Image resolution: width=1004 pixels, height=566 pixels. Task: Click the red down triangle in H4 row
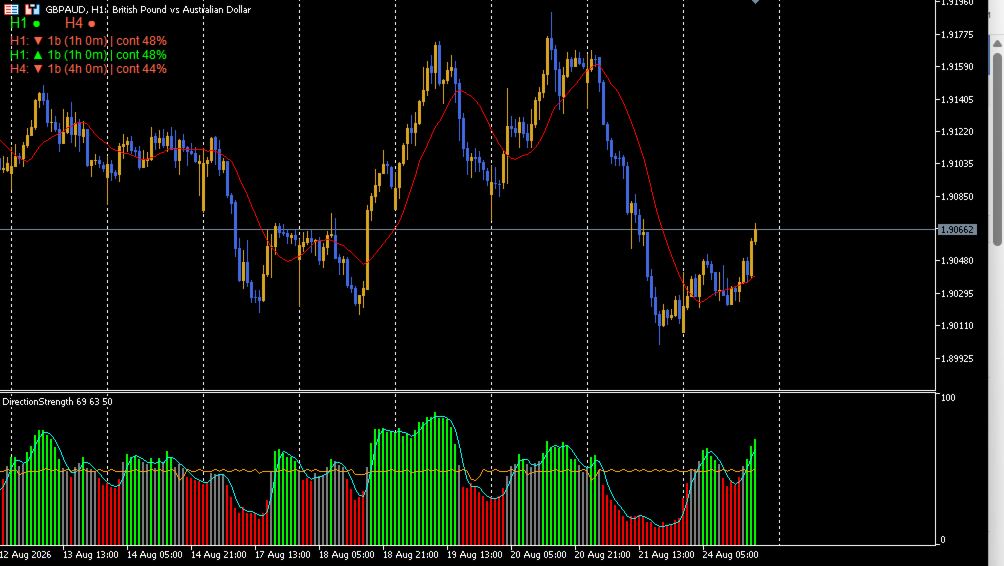pos(38,69)
